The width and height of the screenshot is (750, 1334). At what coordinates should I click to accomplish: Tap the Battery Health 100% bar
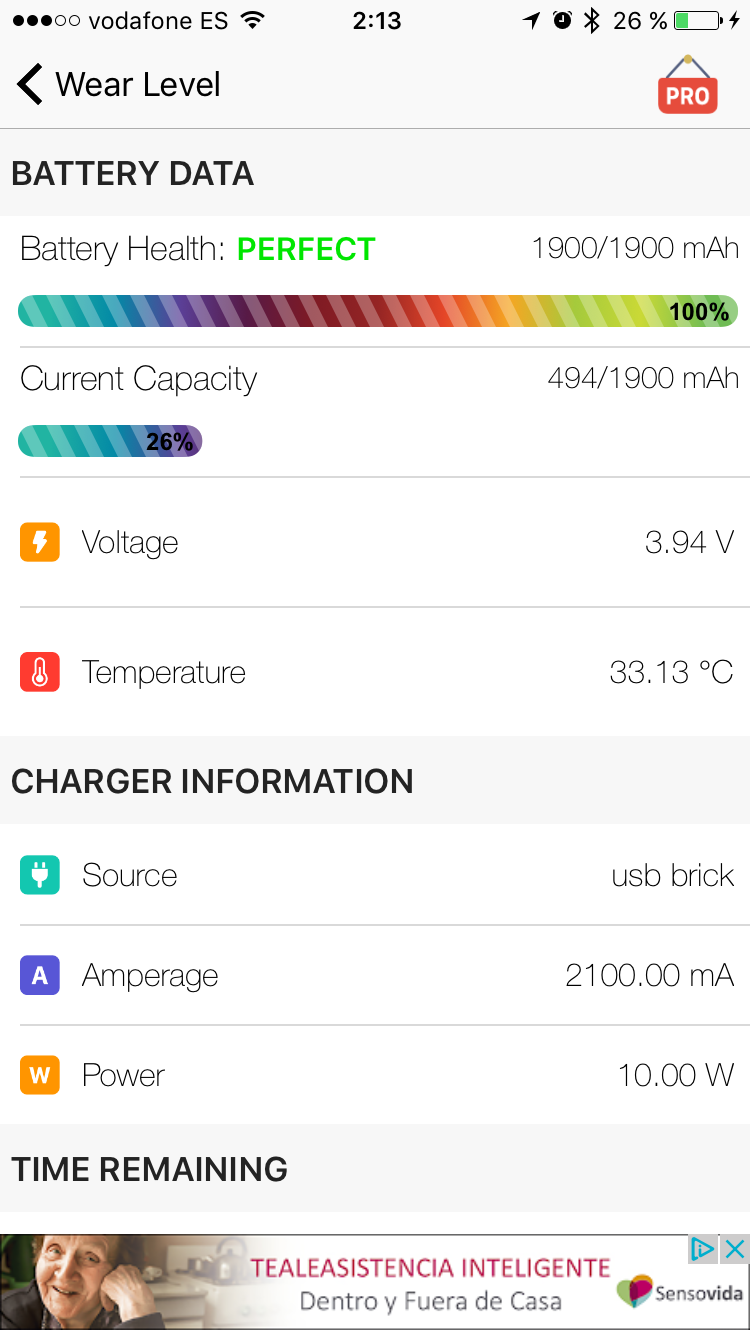(378, 311)
